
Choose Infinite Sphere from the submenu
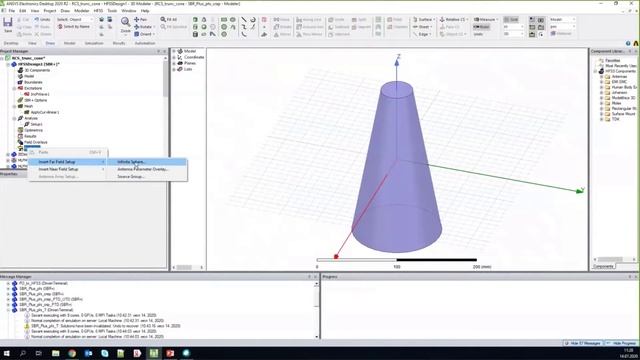[147, 162]
